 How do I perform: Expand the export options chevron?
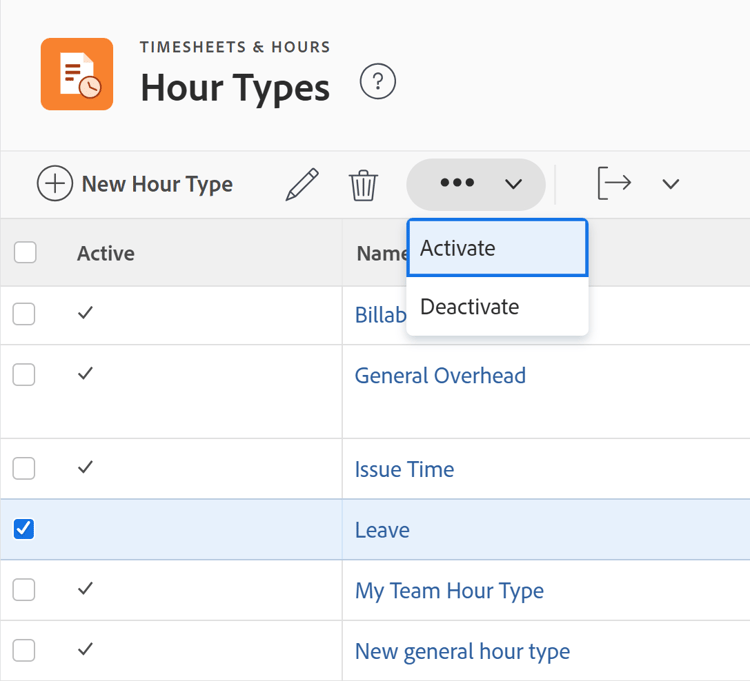671,184
